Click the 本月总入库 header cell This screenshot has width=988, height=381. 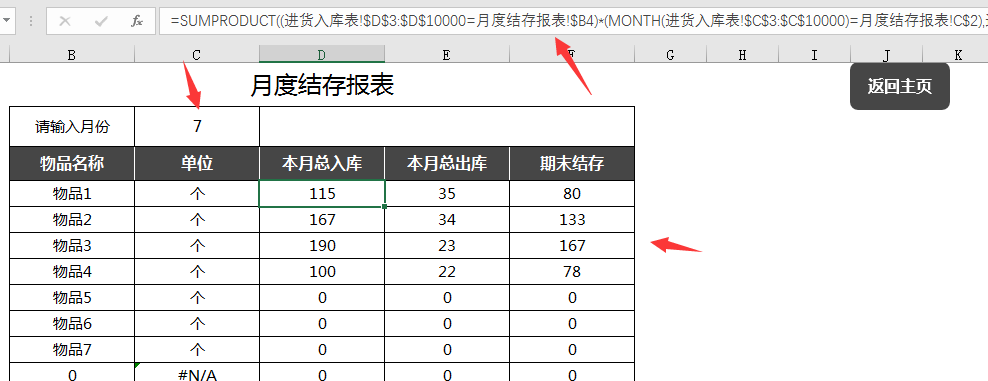tap(322, 164)
